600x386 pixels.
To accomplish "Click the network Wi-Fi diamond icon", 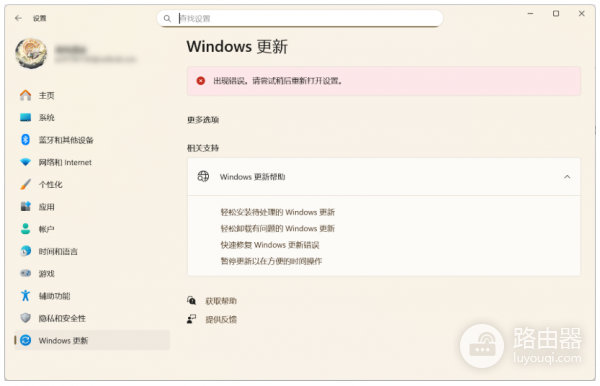I will (26, 162).
